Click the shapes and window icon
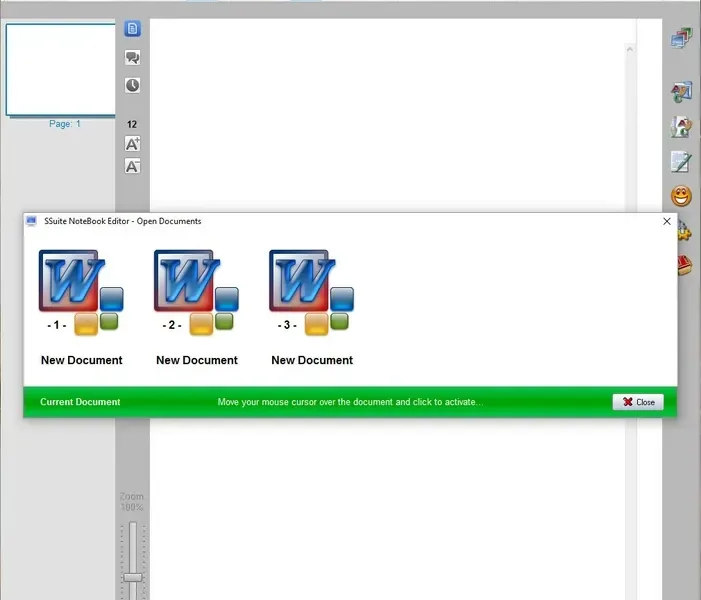Screen dimensions: 701x600 point(681,92)
